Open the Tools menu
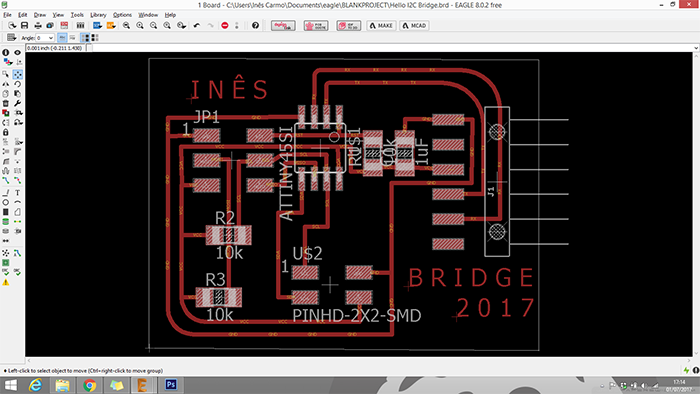This screenshot has height=394, width=700. click(x=77, y=15)
